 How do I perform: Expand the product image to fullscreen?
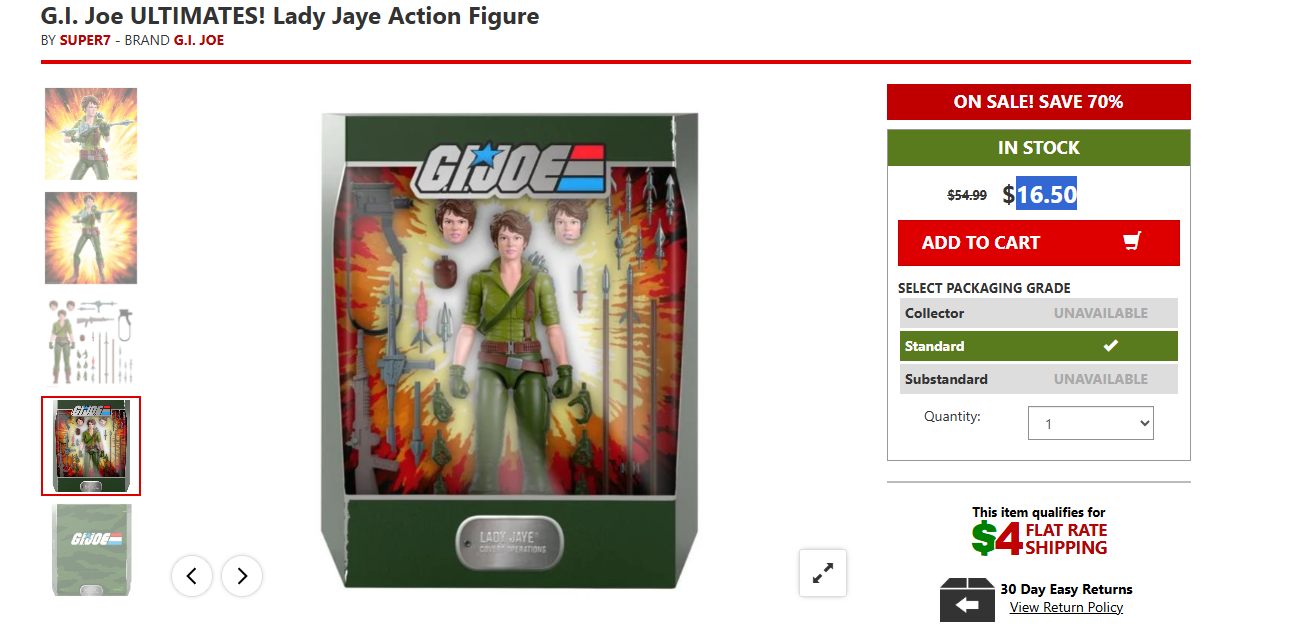(x=823, y=573)
